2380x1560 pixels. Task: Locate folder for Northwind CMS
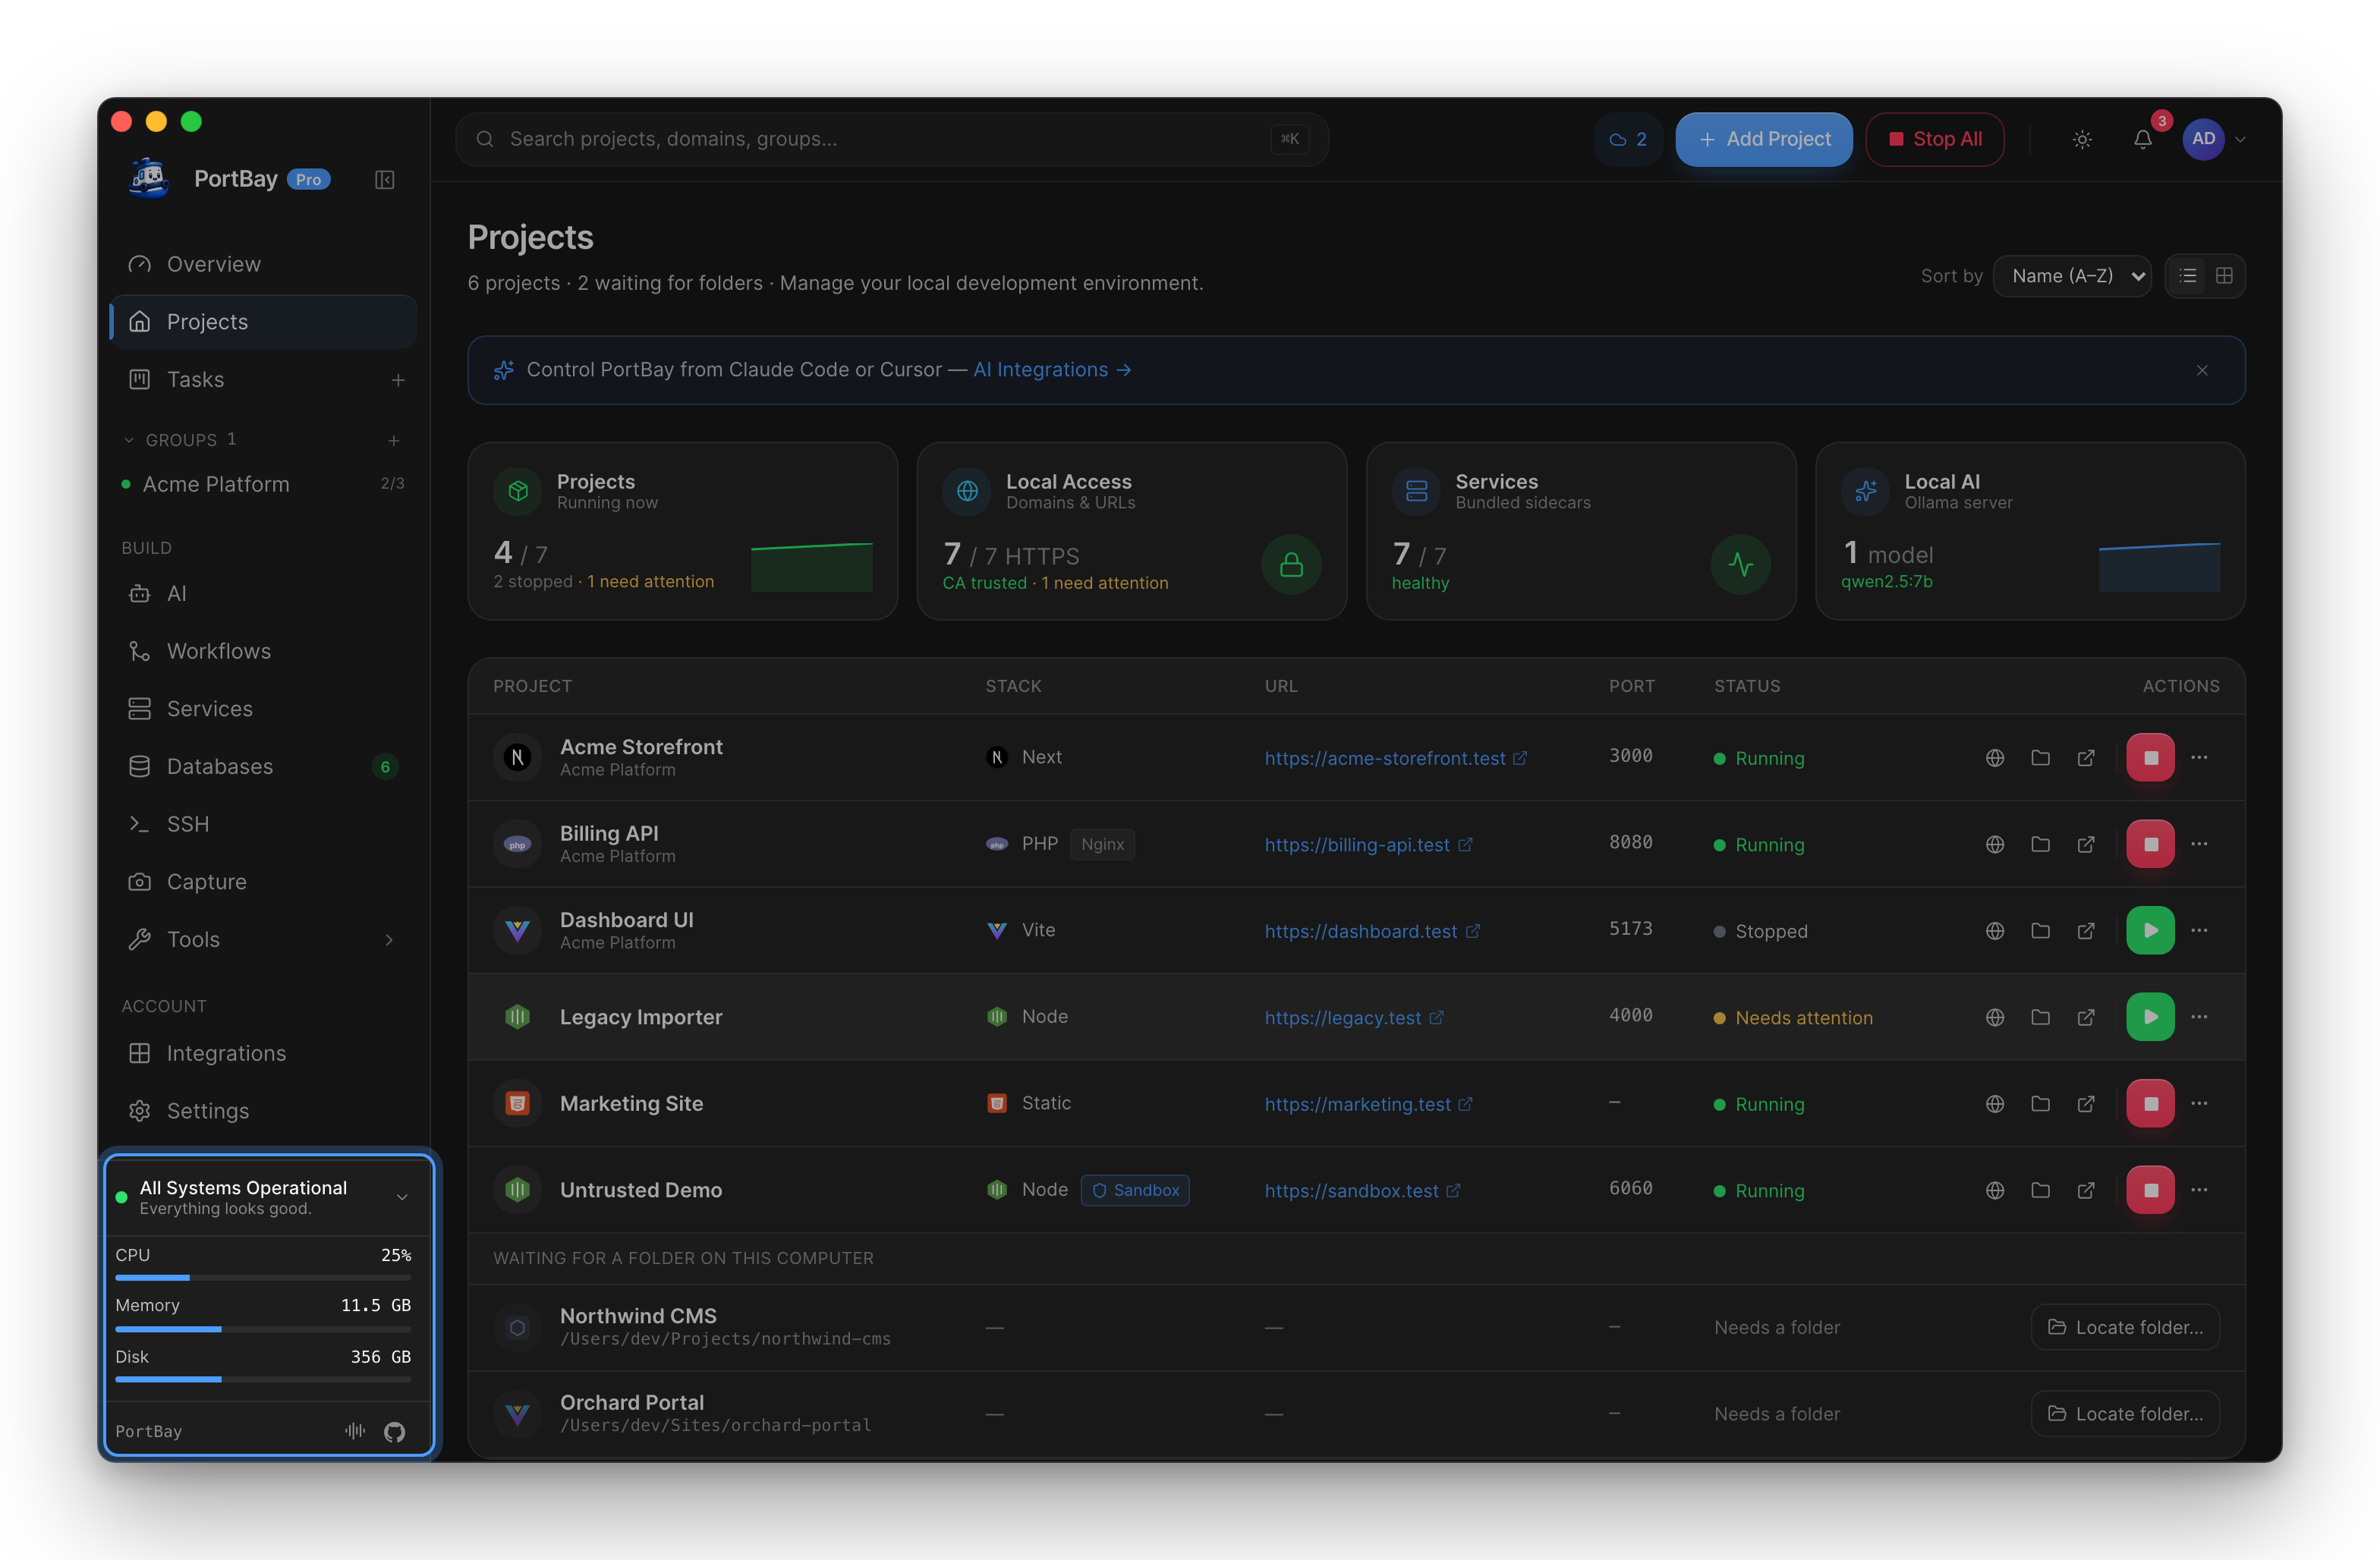(x=2125, y=1328)
